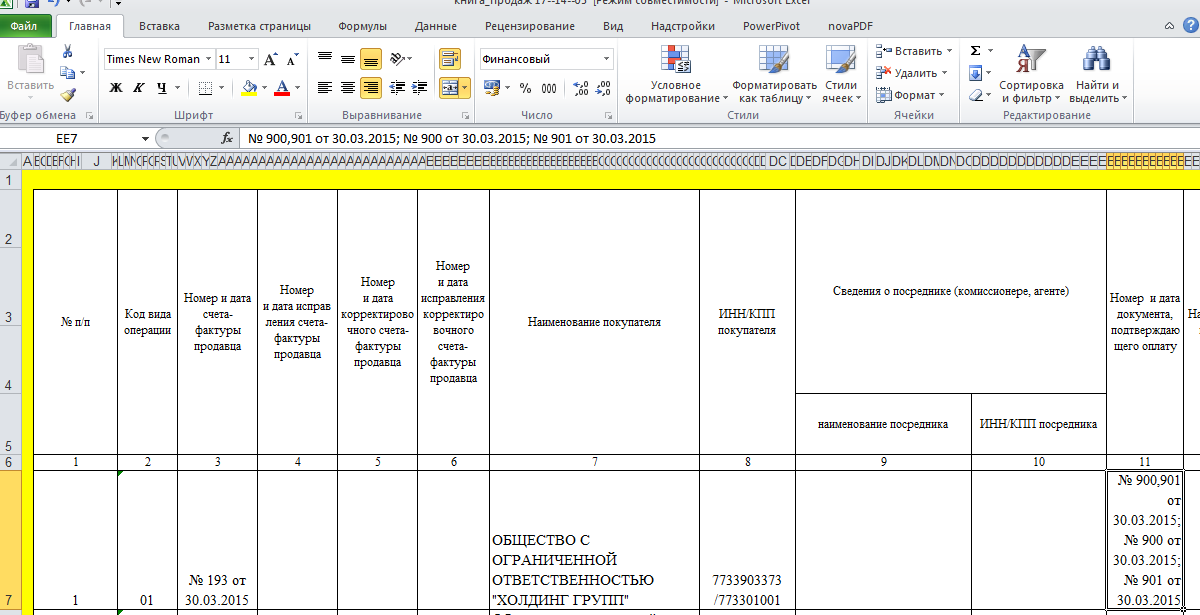Expand the Times New Roman font dropdown
1200x615 pixels.
pyautogui.click(x=208, y=59)
